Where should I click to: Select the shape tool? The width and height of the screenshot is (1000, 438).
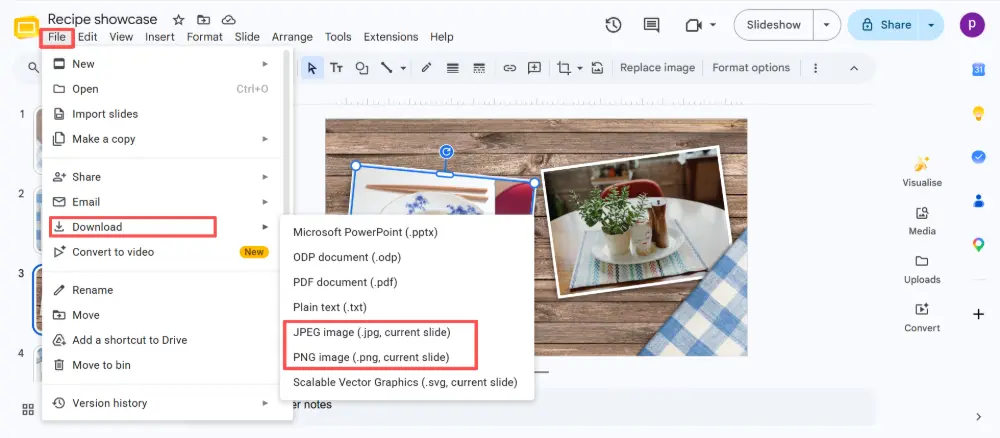(x=362, y=68)
